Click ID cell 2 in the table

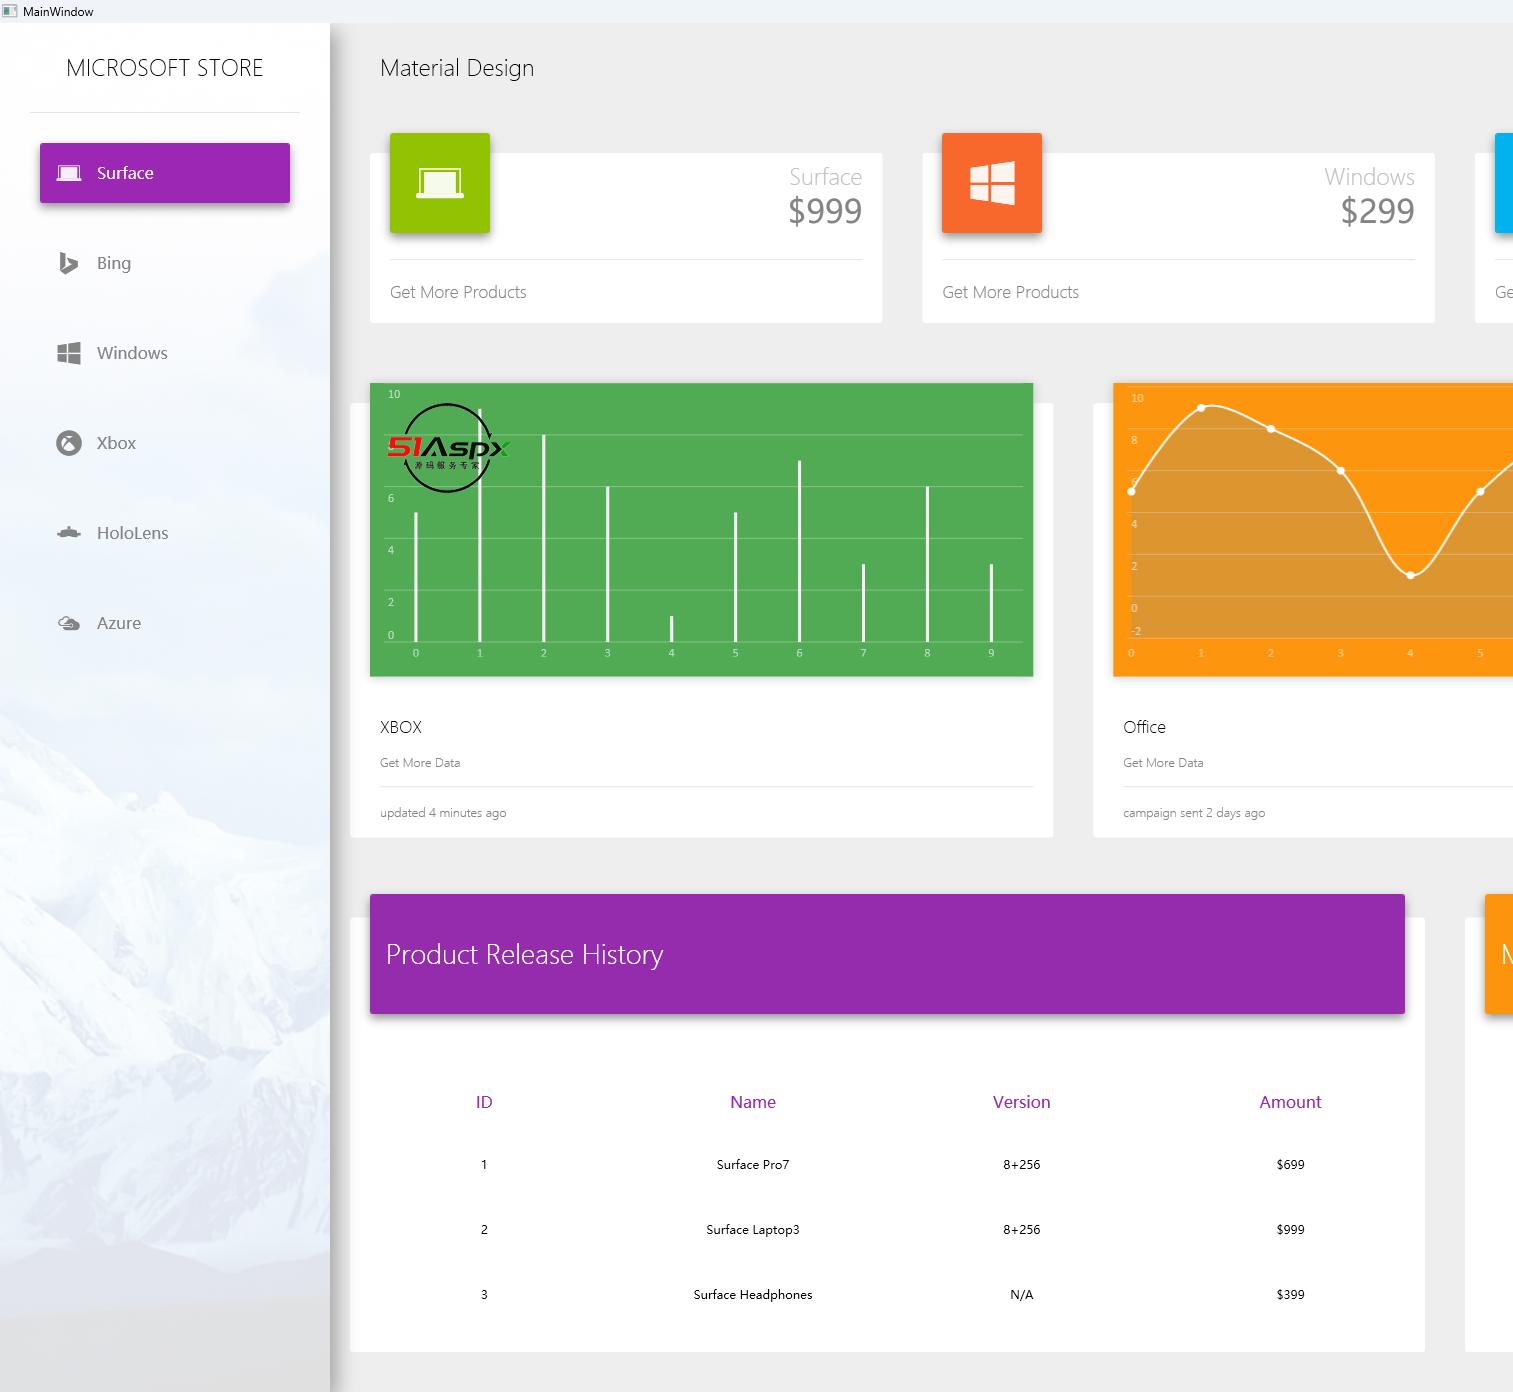(x=484, y=1230)
